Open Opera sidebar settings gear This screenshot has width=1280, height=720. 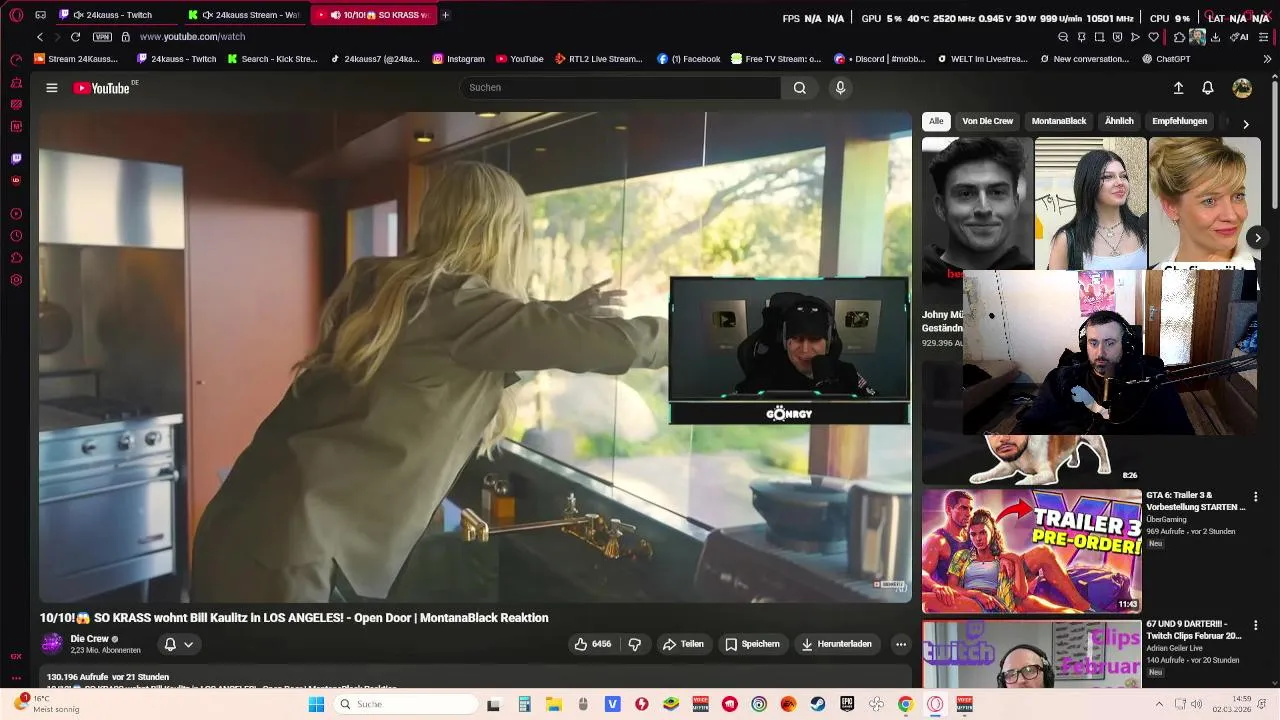[16, 280]
